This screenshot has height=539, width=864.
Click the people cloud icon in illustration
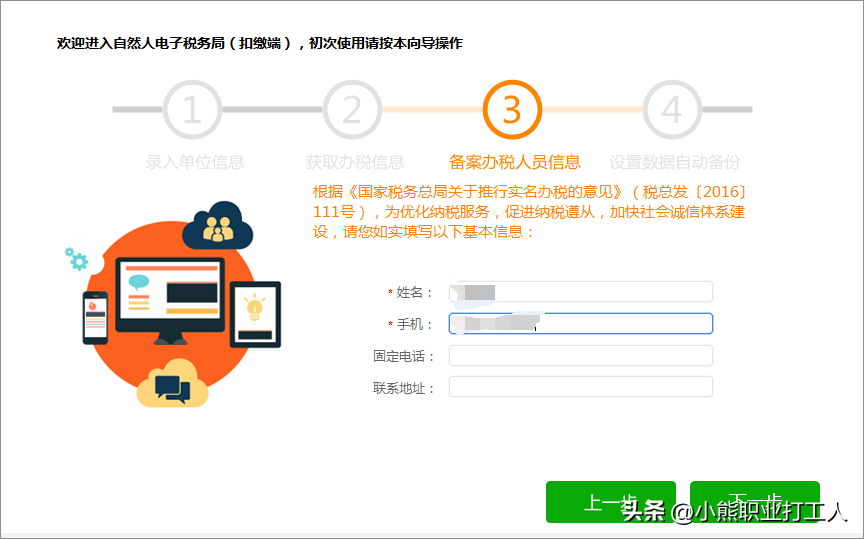[218, 226]
